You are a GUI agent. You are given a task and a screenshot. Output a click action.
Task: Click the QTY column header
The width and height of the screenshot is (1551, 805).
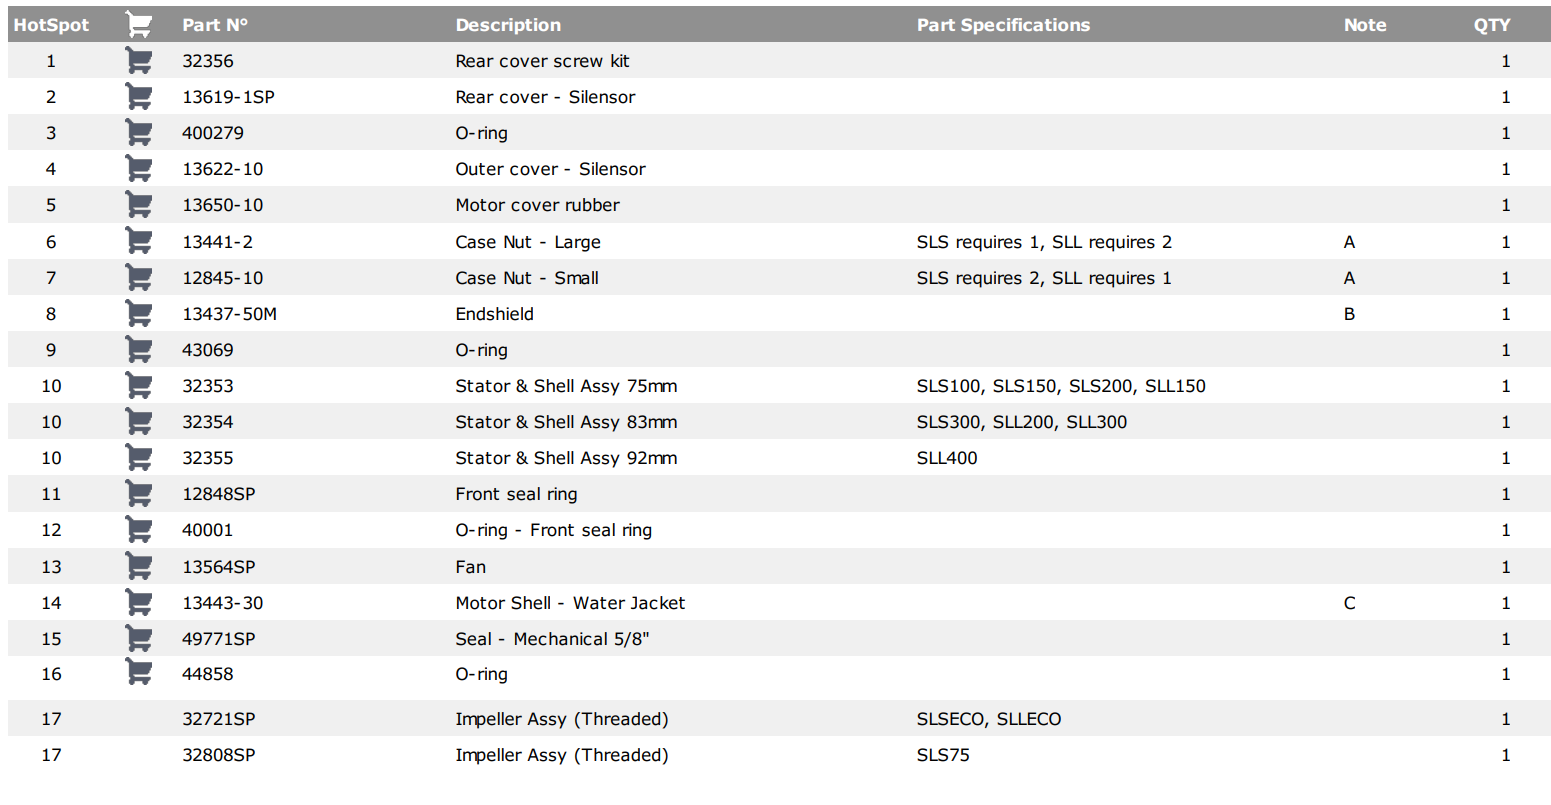pos(1492,25)
